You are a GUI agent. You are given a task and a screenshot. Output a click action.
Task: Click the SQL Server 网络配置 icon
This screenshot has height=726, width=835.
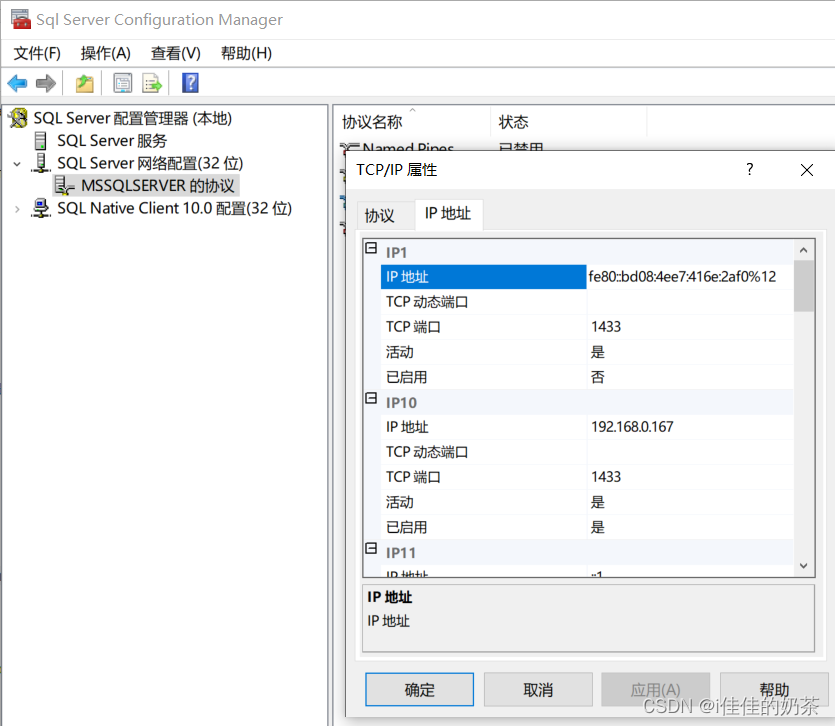(x=40, y=163)
